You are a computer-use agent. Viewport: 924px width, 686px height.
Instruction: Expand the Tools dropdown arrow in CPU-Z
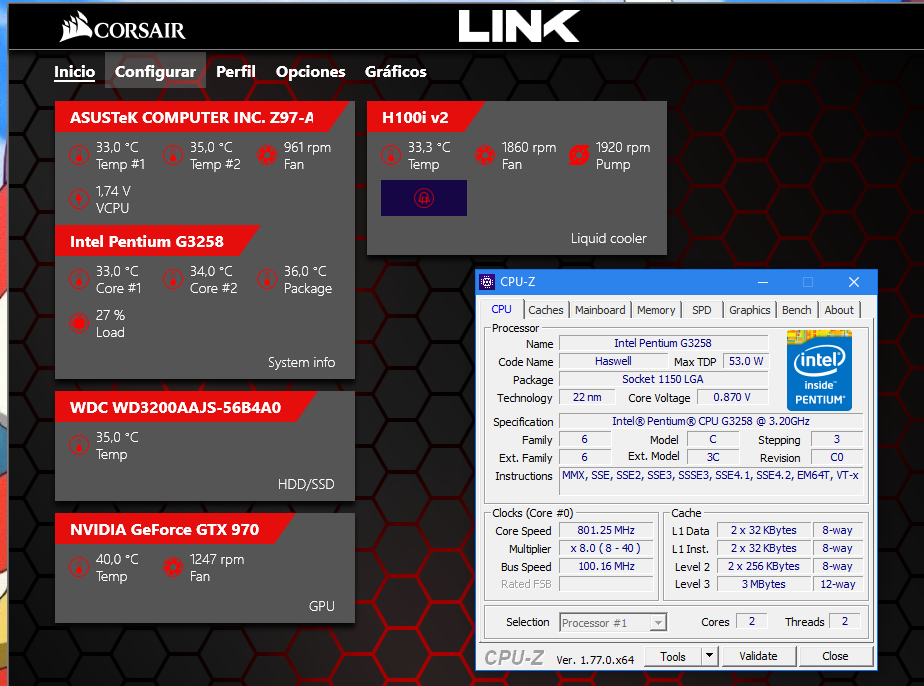tap(710, 655)
